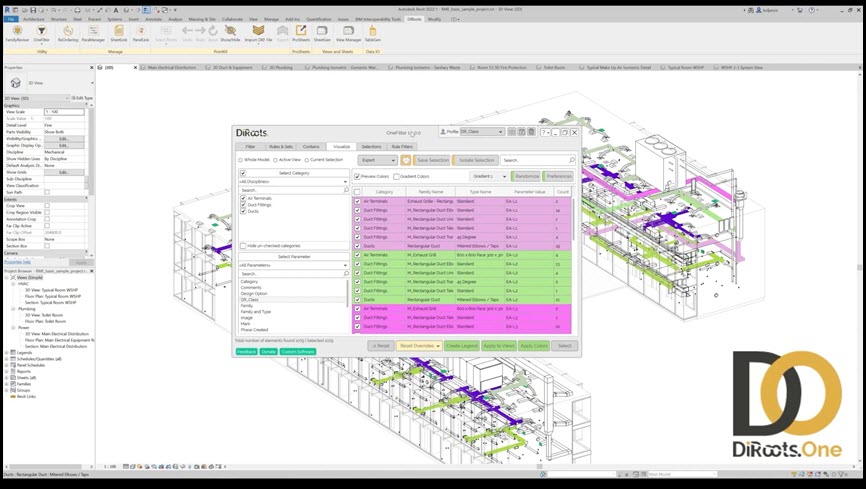Click the Save icon in quick access toolbar

[34, 10]
